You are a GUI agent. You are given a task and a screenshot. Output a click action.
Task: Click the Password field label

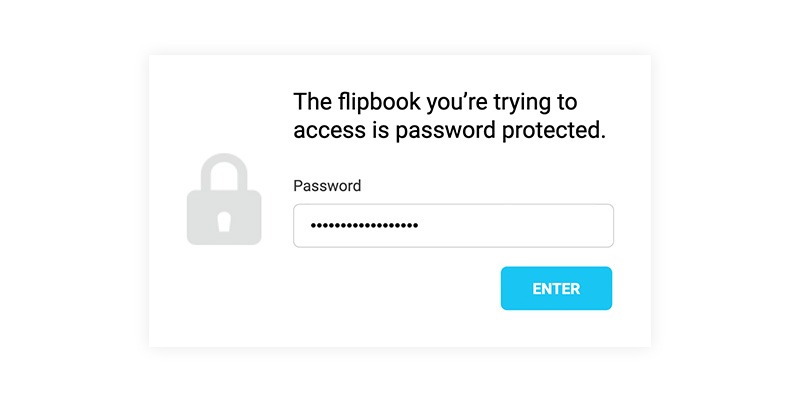(x=327, y=186)
